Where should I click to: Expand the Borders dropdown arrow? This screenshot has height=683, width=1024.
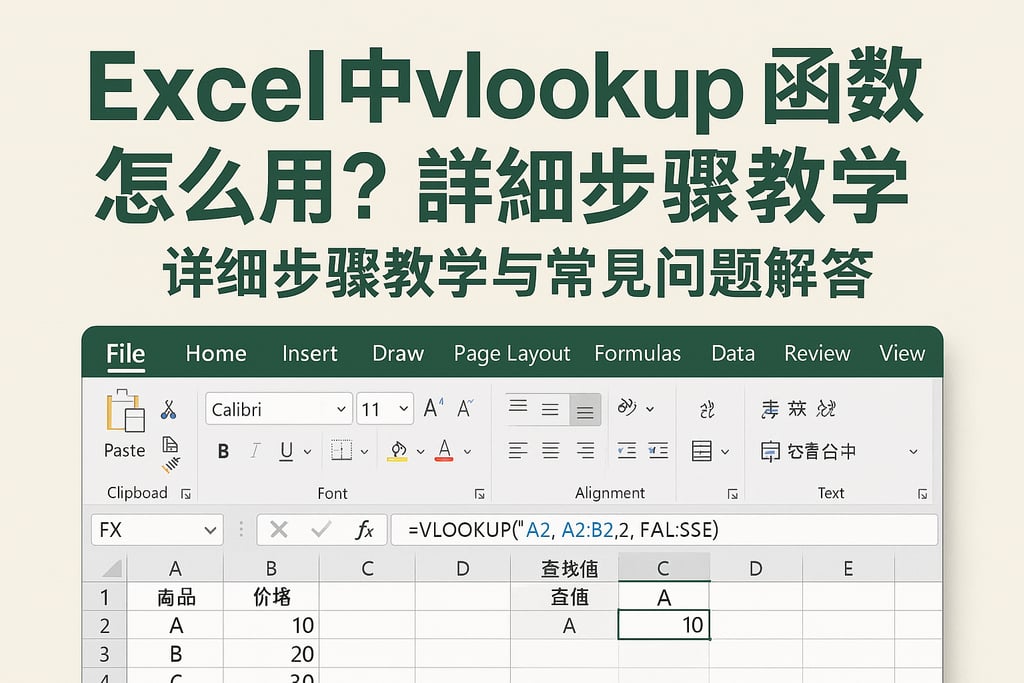pos(365,451)
